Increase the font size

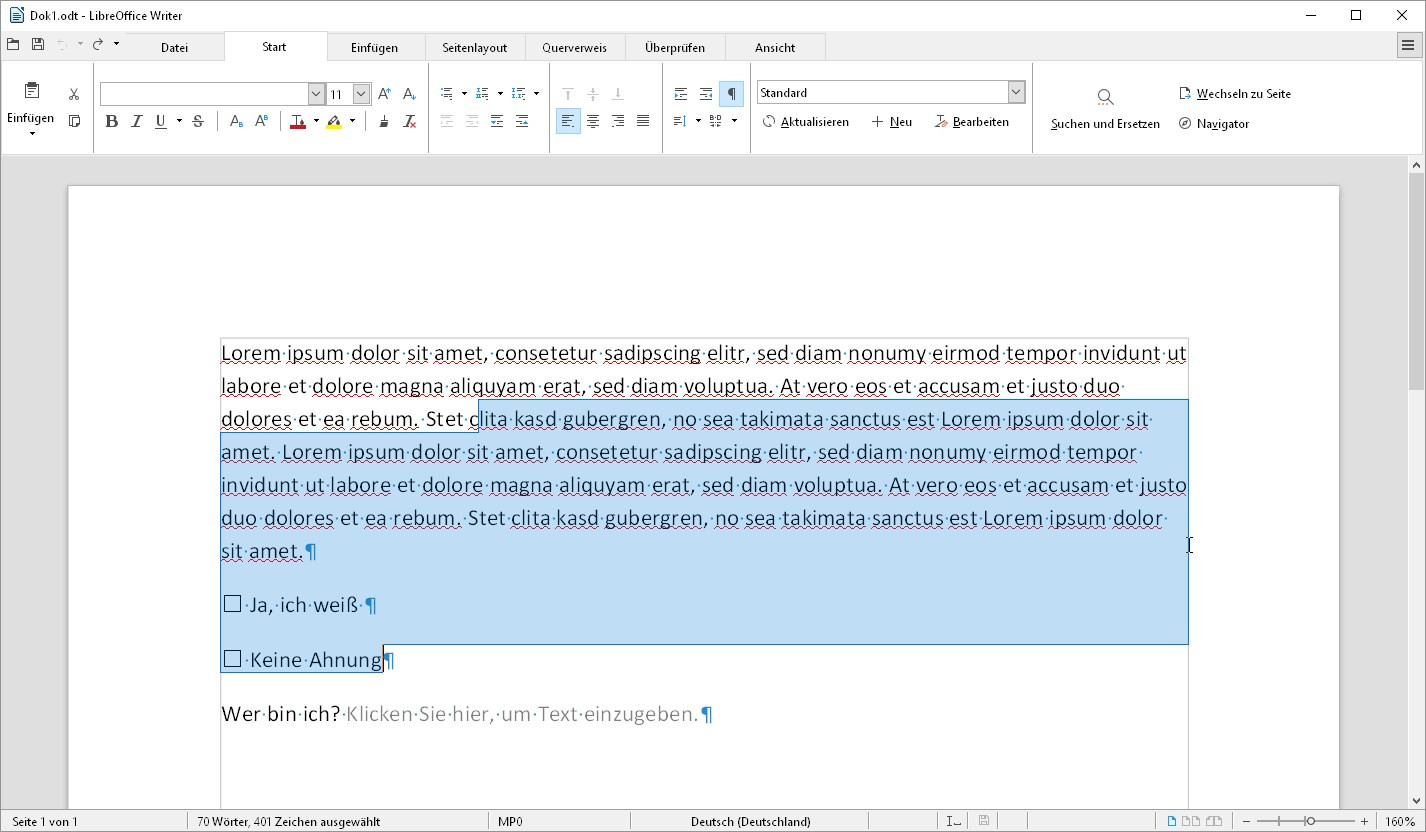385,94
